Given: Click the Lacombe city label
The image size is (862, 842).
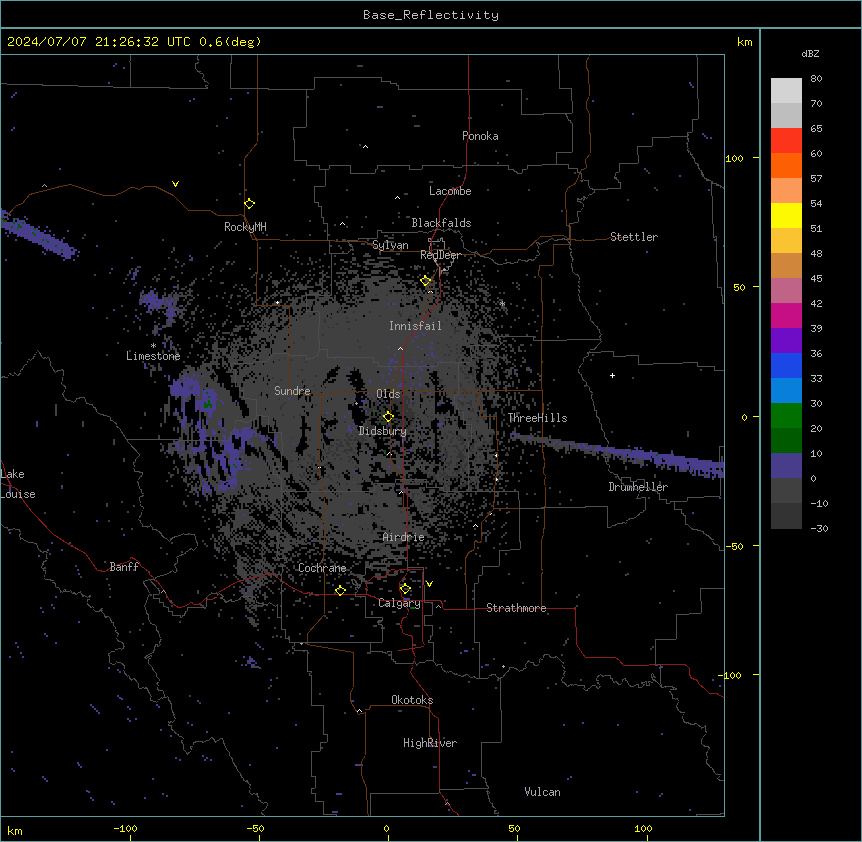Looking at the screenshot, I should click(450, 191).
